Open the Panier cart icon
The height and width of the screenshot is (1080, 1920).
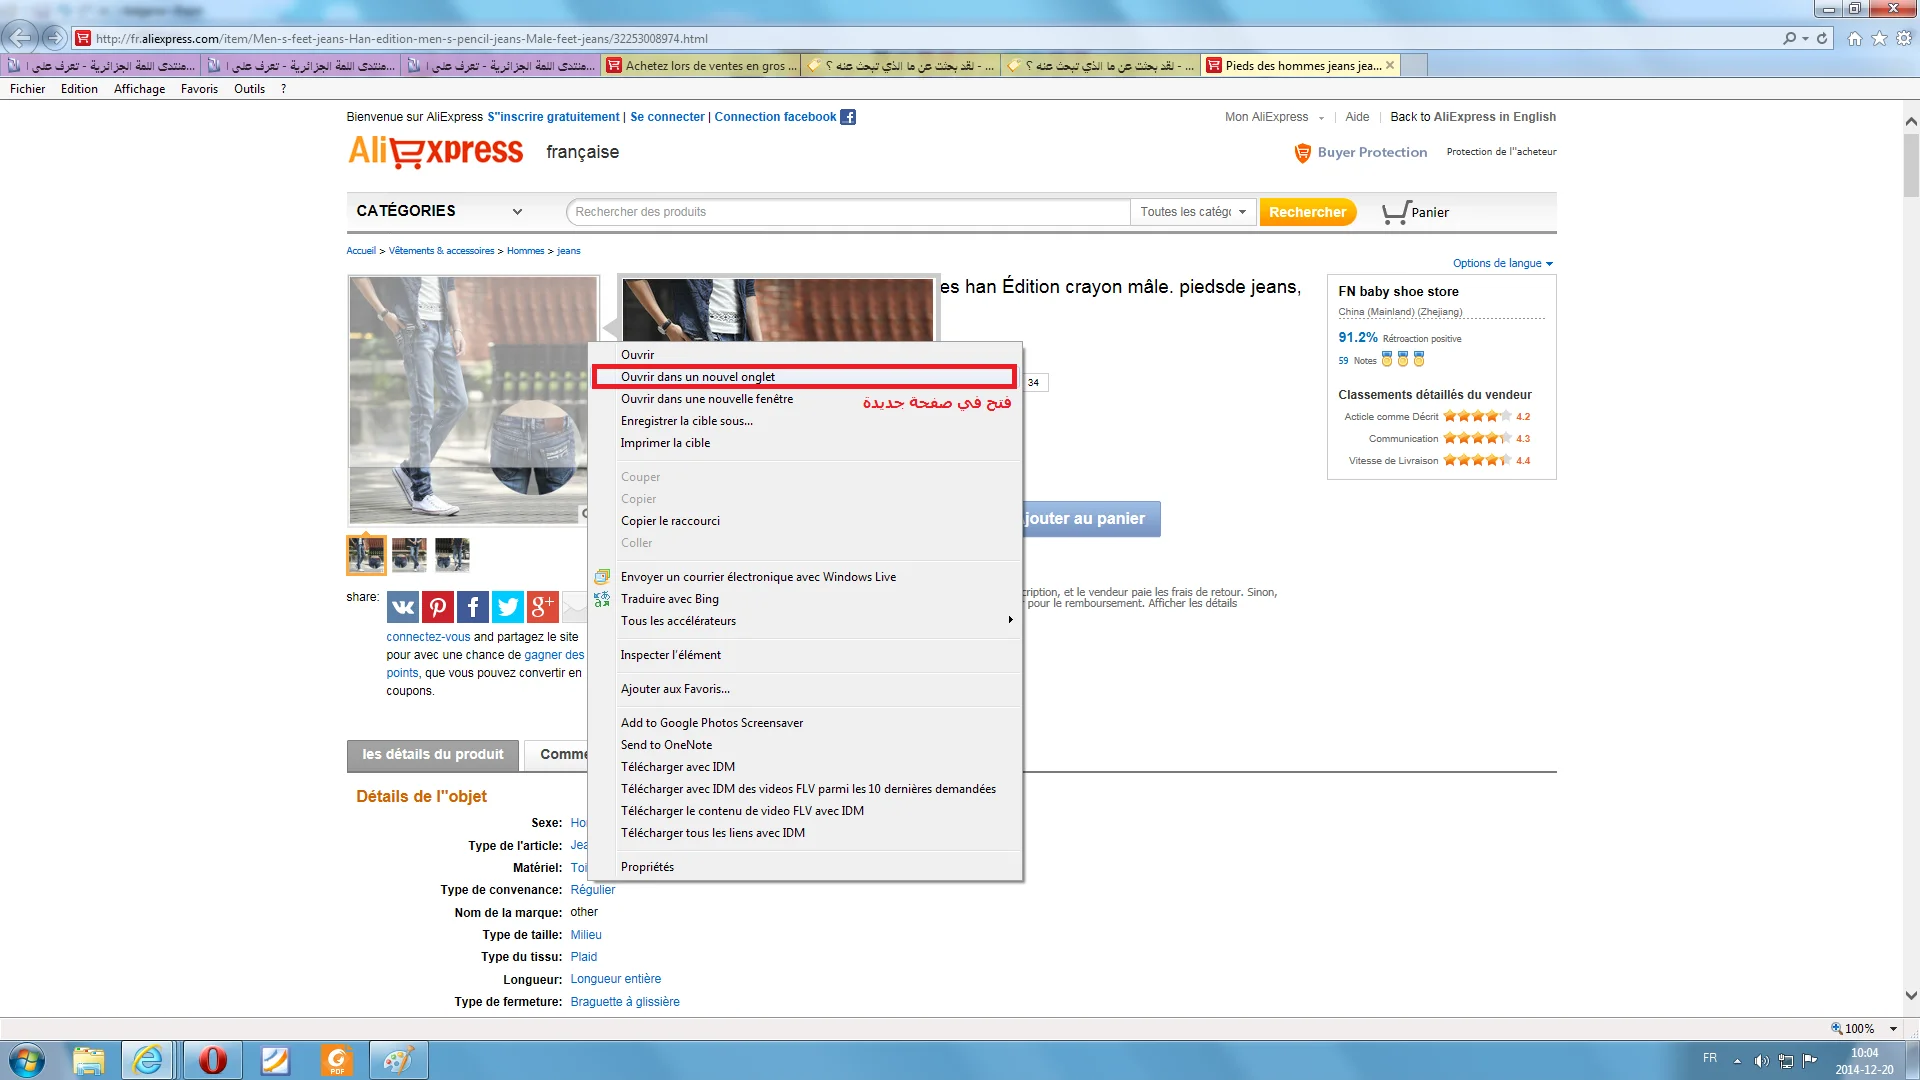(1396, 212)
